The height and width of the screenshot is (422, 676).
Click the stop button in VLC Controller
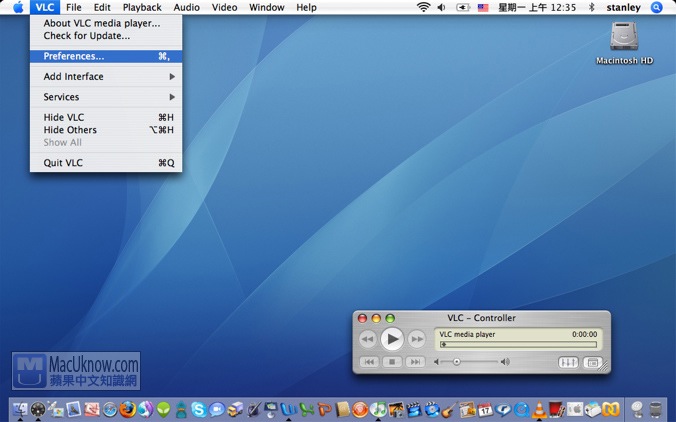pyautogui.click(x=392, y=362)
